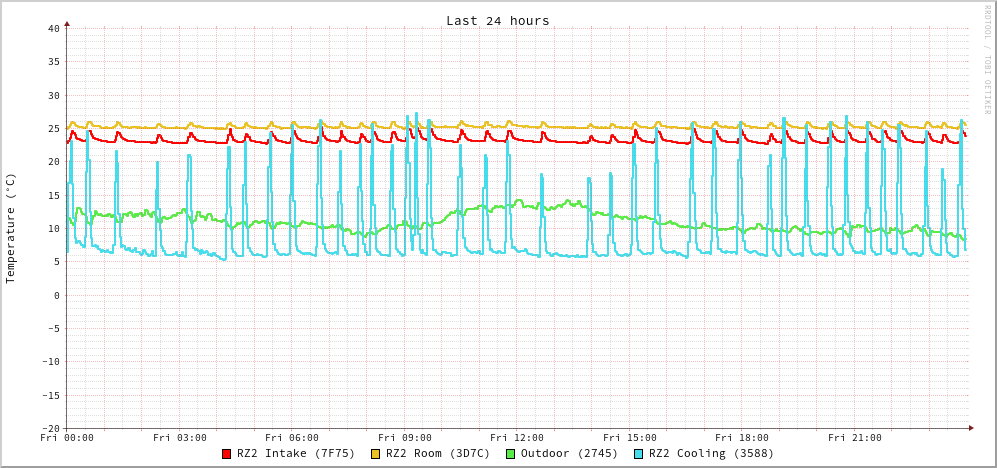This screenshot has width=997, height=468.
Task: Click the Fri 00:00 time axis label
Action: 67,438
